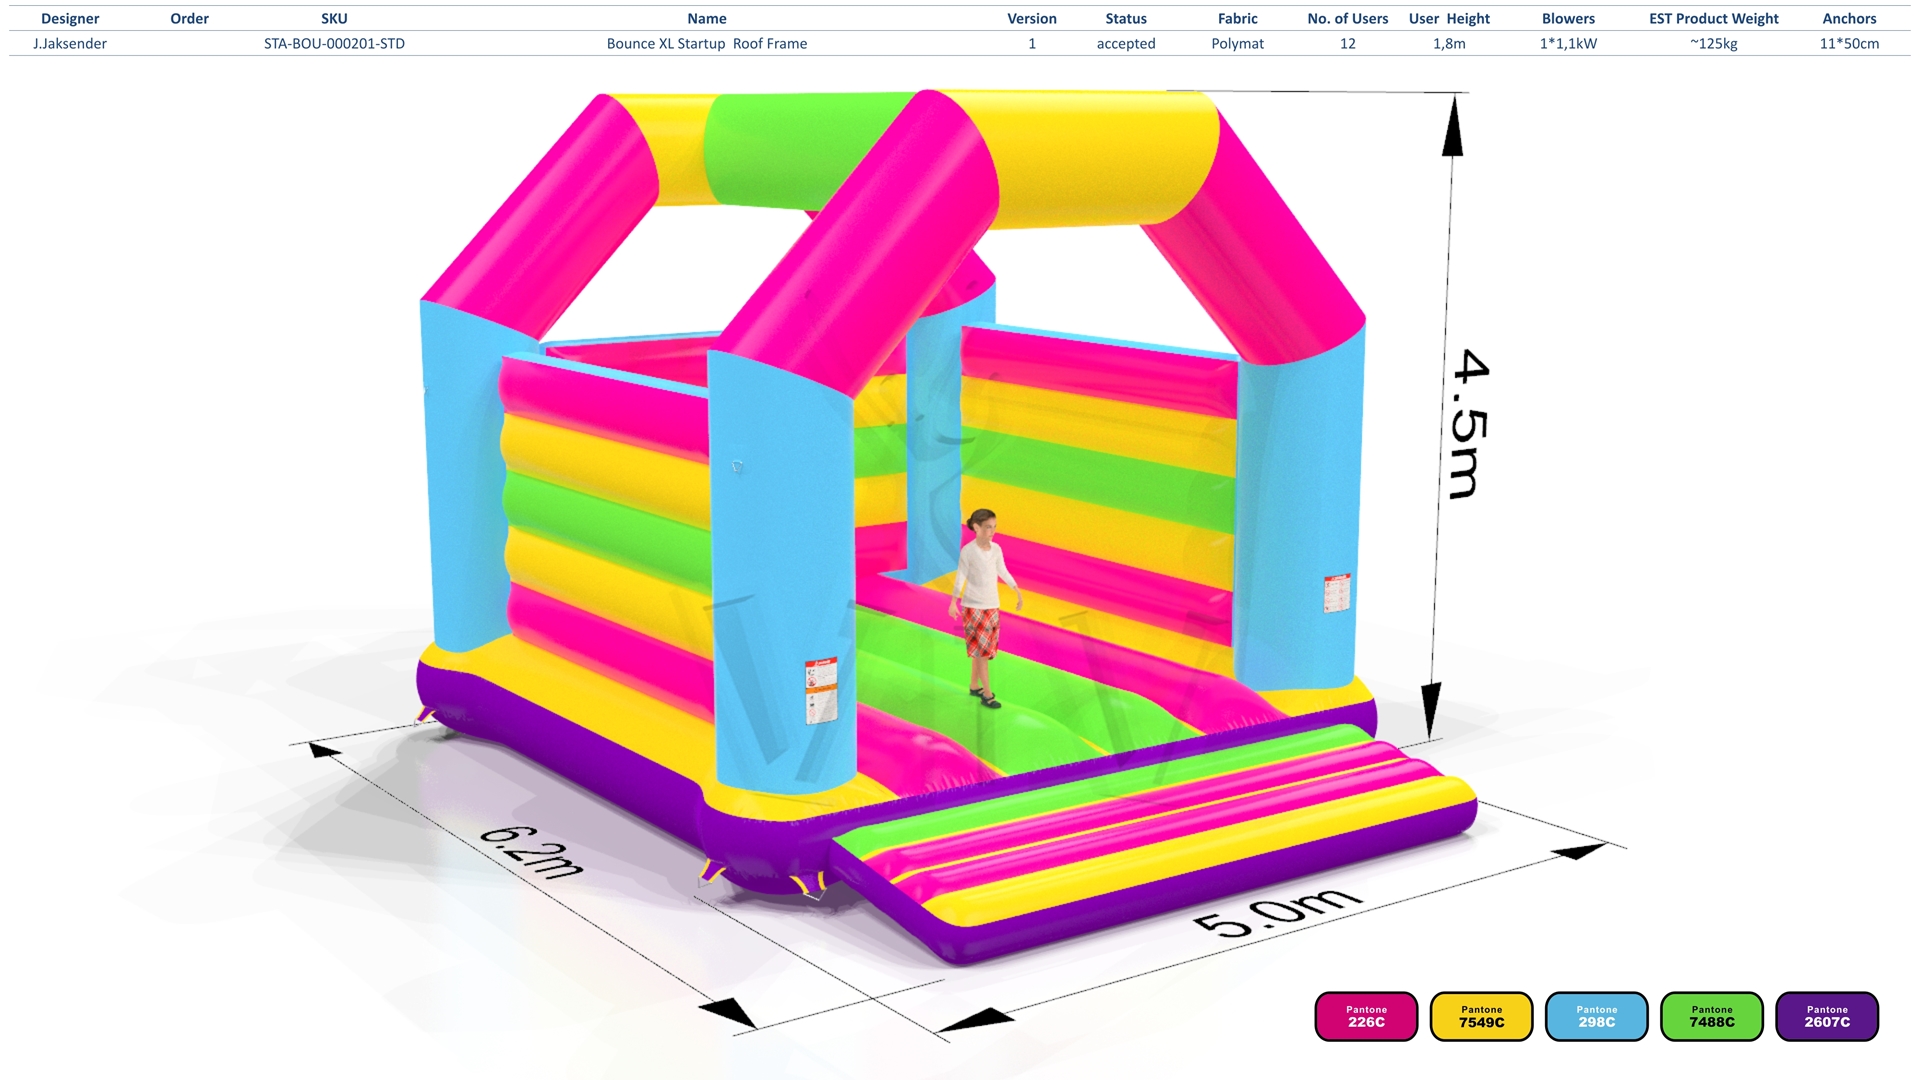Click the No. of Users header
1920x1080 pixels.
[1348, 19]
